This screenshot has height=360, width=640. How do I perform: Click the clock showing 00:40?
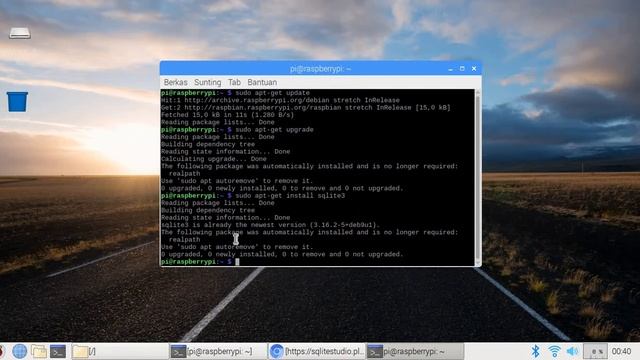621,351
